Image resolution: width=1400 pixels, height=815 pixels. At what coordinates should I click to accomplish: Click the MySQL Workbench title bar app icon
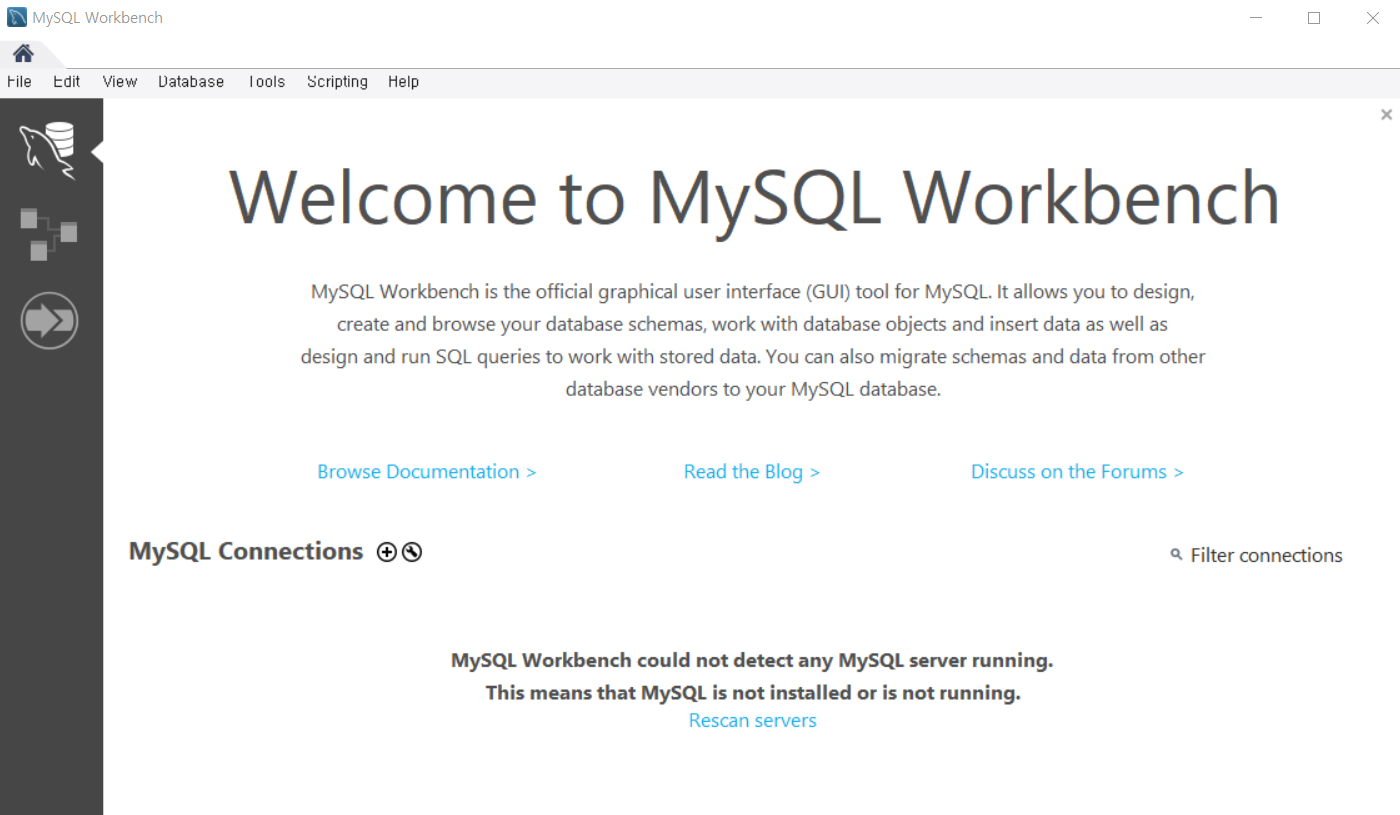[x=17, y=18]
